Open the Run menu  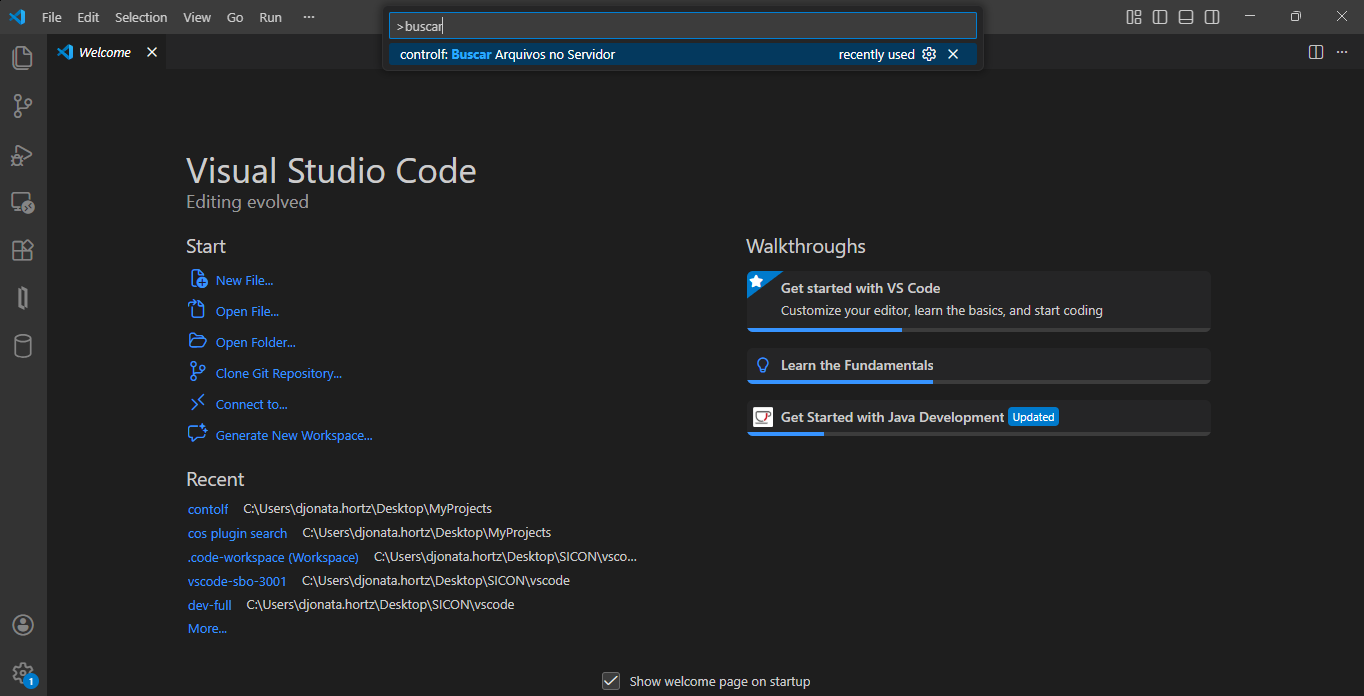tap(270, 17)
